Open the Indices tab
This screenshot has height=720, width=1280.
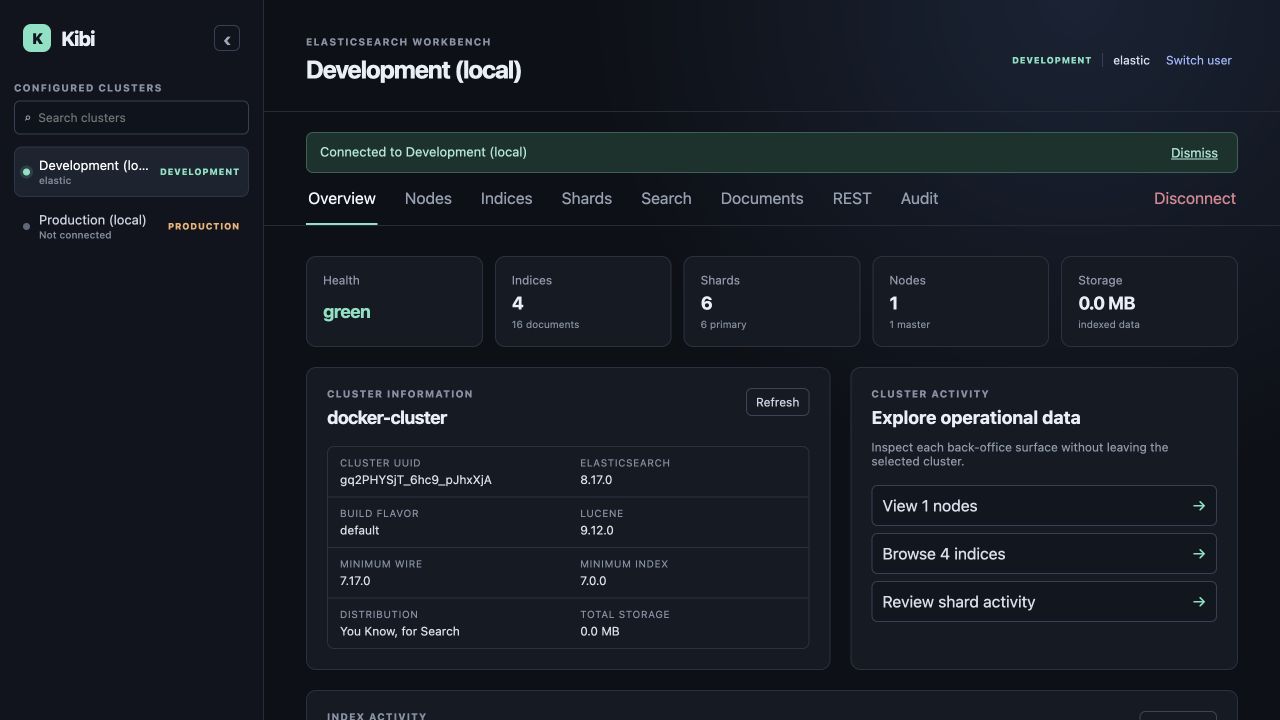click(506, 199)
